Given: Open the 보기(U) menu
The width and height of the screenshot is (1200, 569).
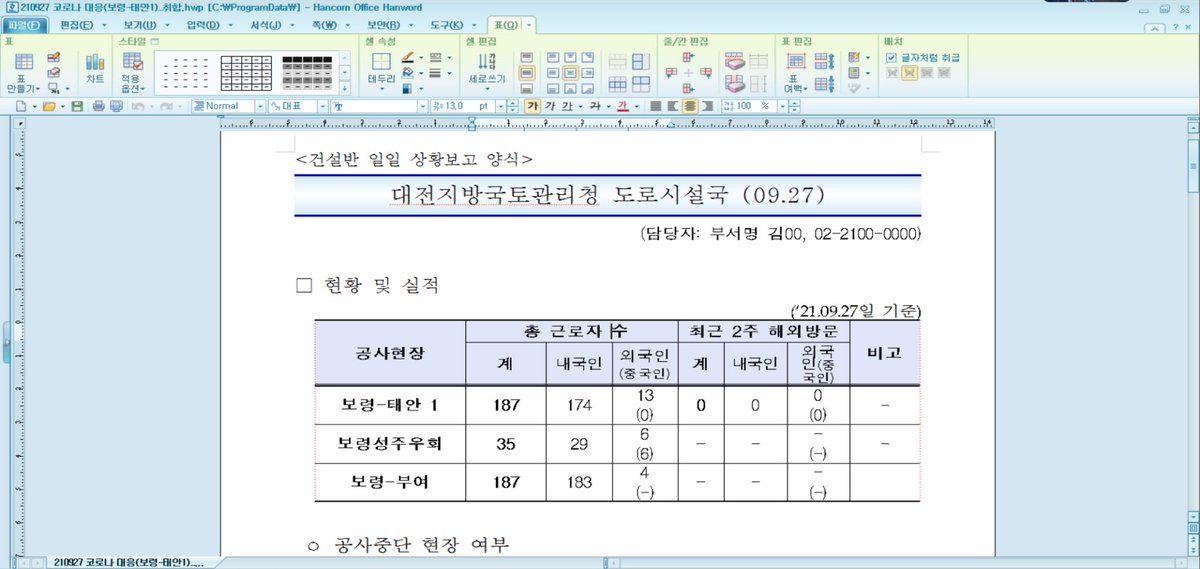Looking at the screenshot, I should point(138,23).
